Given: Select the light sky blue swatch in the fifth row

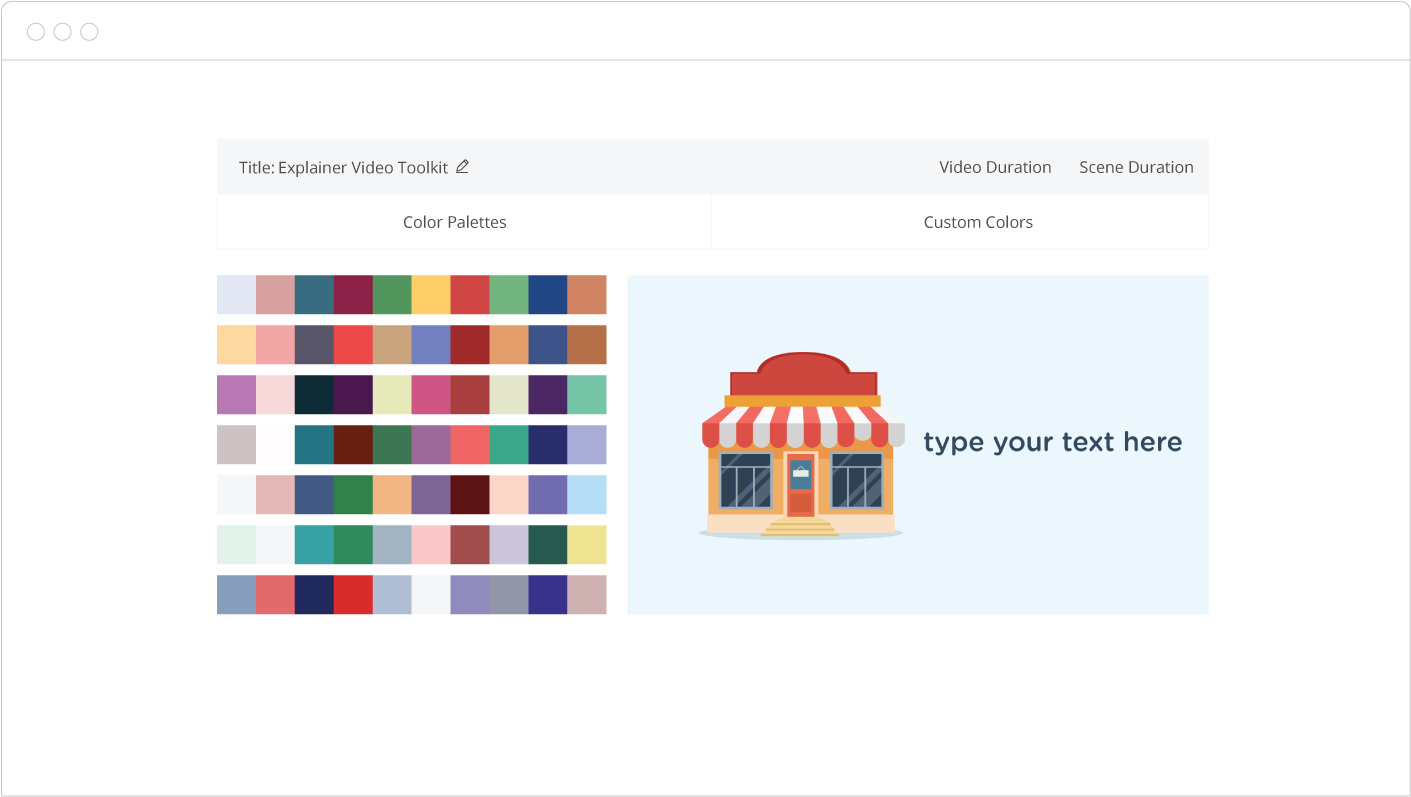Looking at the screenshot, I should [x=587, y=494].
